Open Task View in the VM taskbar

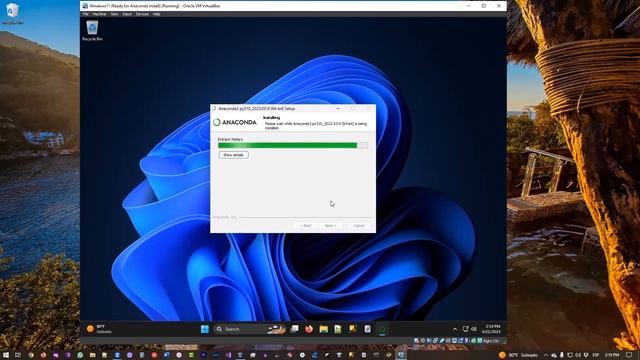pyautogui.click(x=294, y=329)
